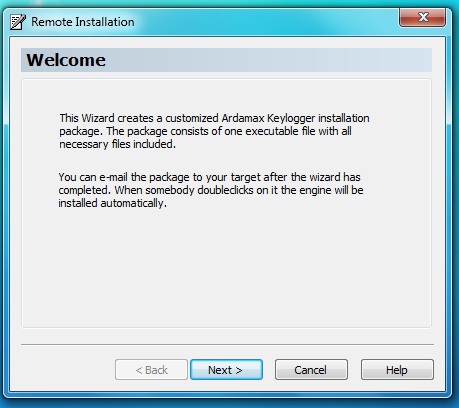
Task: Click the blue header banner right of Welcome
Action: [x=267, y=60]
